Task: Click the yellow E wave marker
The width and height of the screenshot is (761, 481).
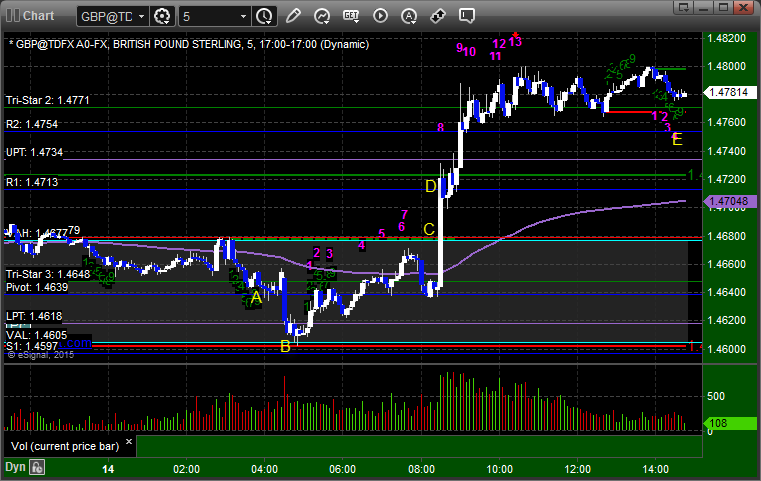Action: pyautogui.click(x=678, y=140)
